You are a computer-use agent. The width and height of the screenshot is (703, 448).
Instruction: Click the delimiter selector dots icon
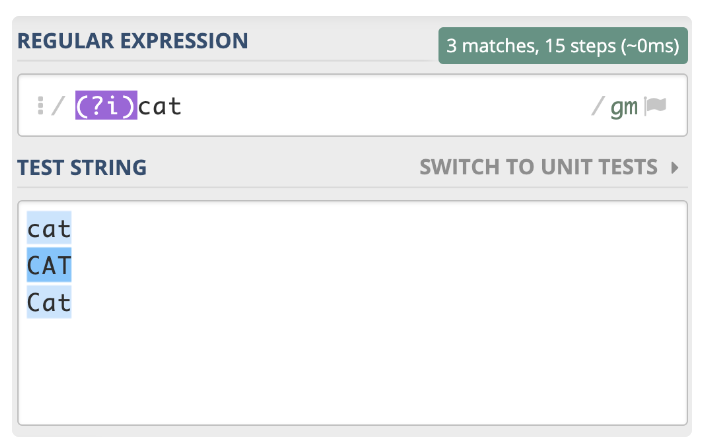(x=40, y=106)
